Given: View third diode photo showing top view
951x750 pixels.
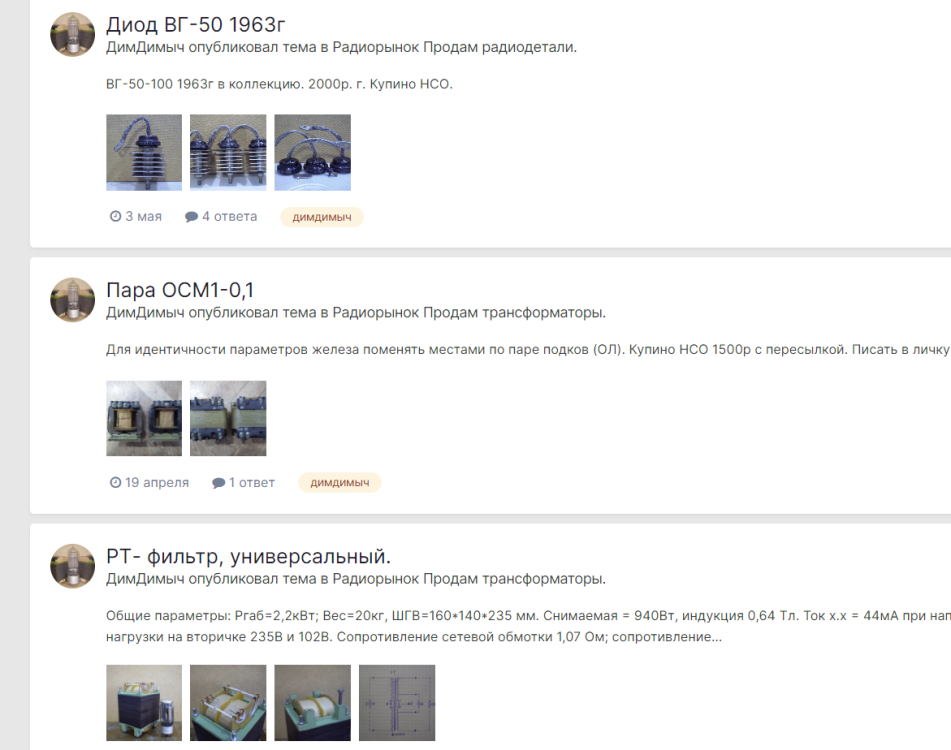Looking at the screenshot, I should pyautogui.click(x=312, y=153).
